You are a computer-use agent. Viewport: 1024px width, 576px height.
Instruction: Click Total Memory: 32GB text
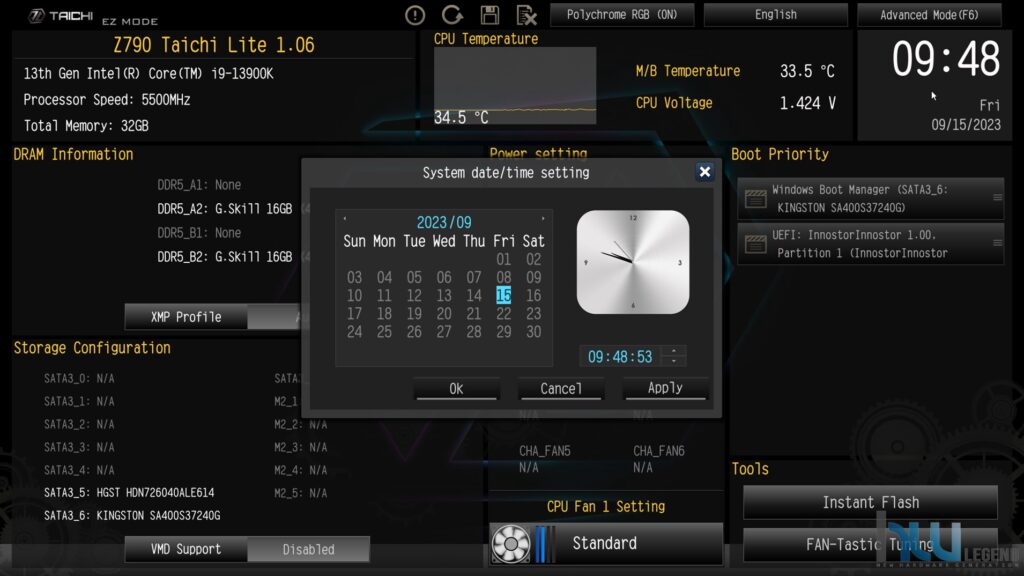[86, 126]
